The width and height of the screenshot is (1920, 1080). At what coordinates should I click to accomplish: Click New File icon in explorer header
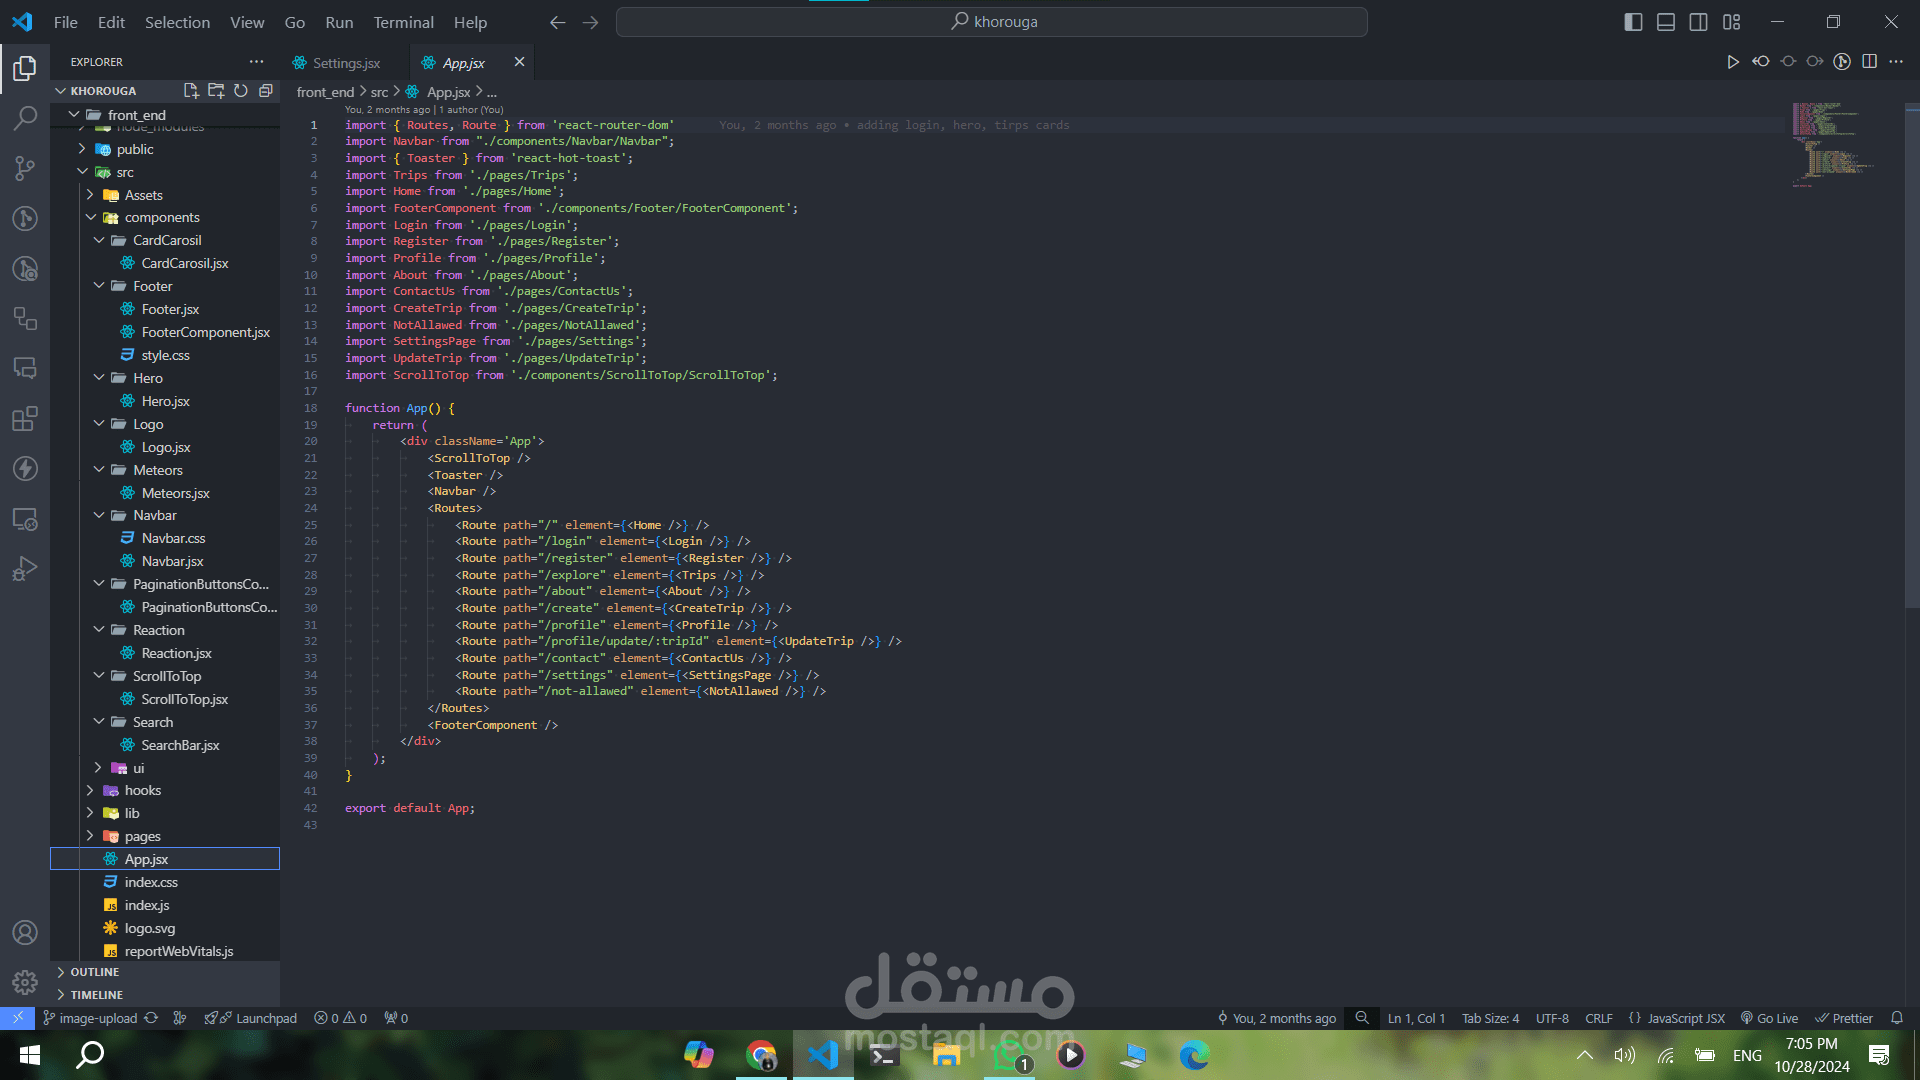[191, 90]
